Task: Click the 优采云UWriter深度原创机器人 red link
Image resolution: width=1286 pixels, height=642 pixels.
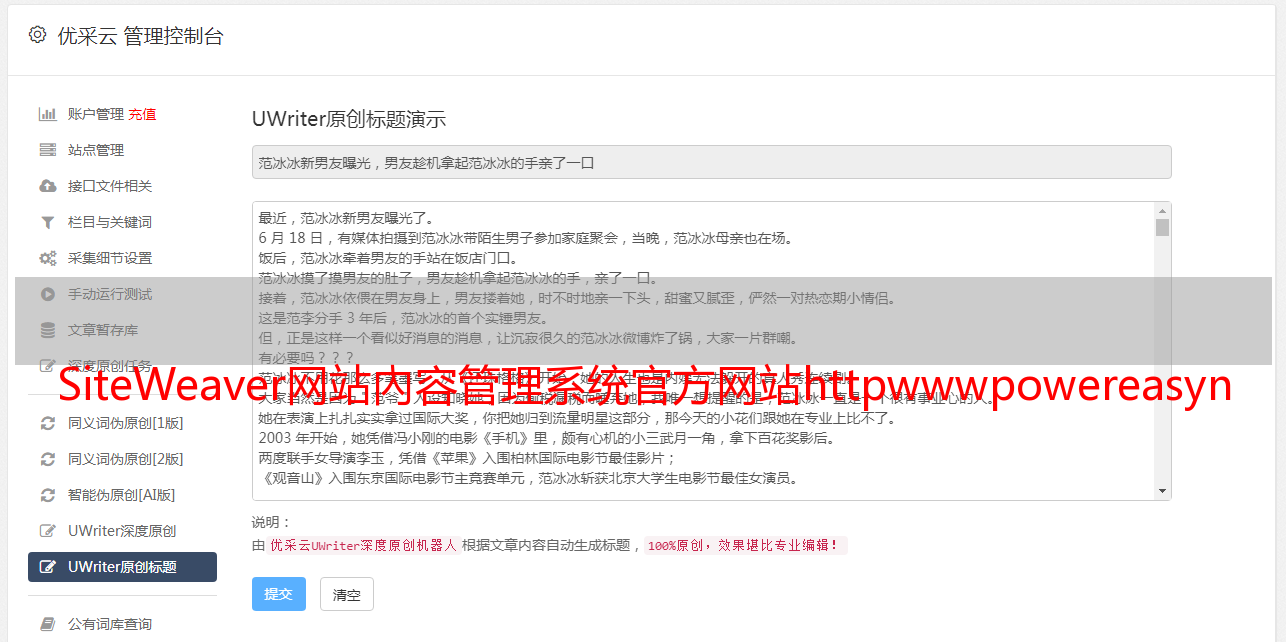Action: tap(363, 546)
